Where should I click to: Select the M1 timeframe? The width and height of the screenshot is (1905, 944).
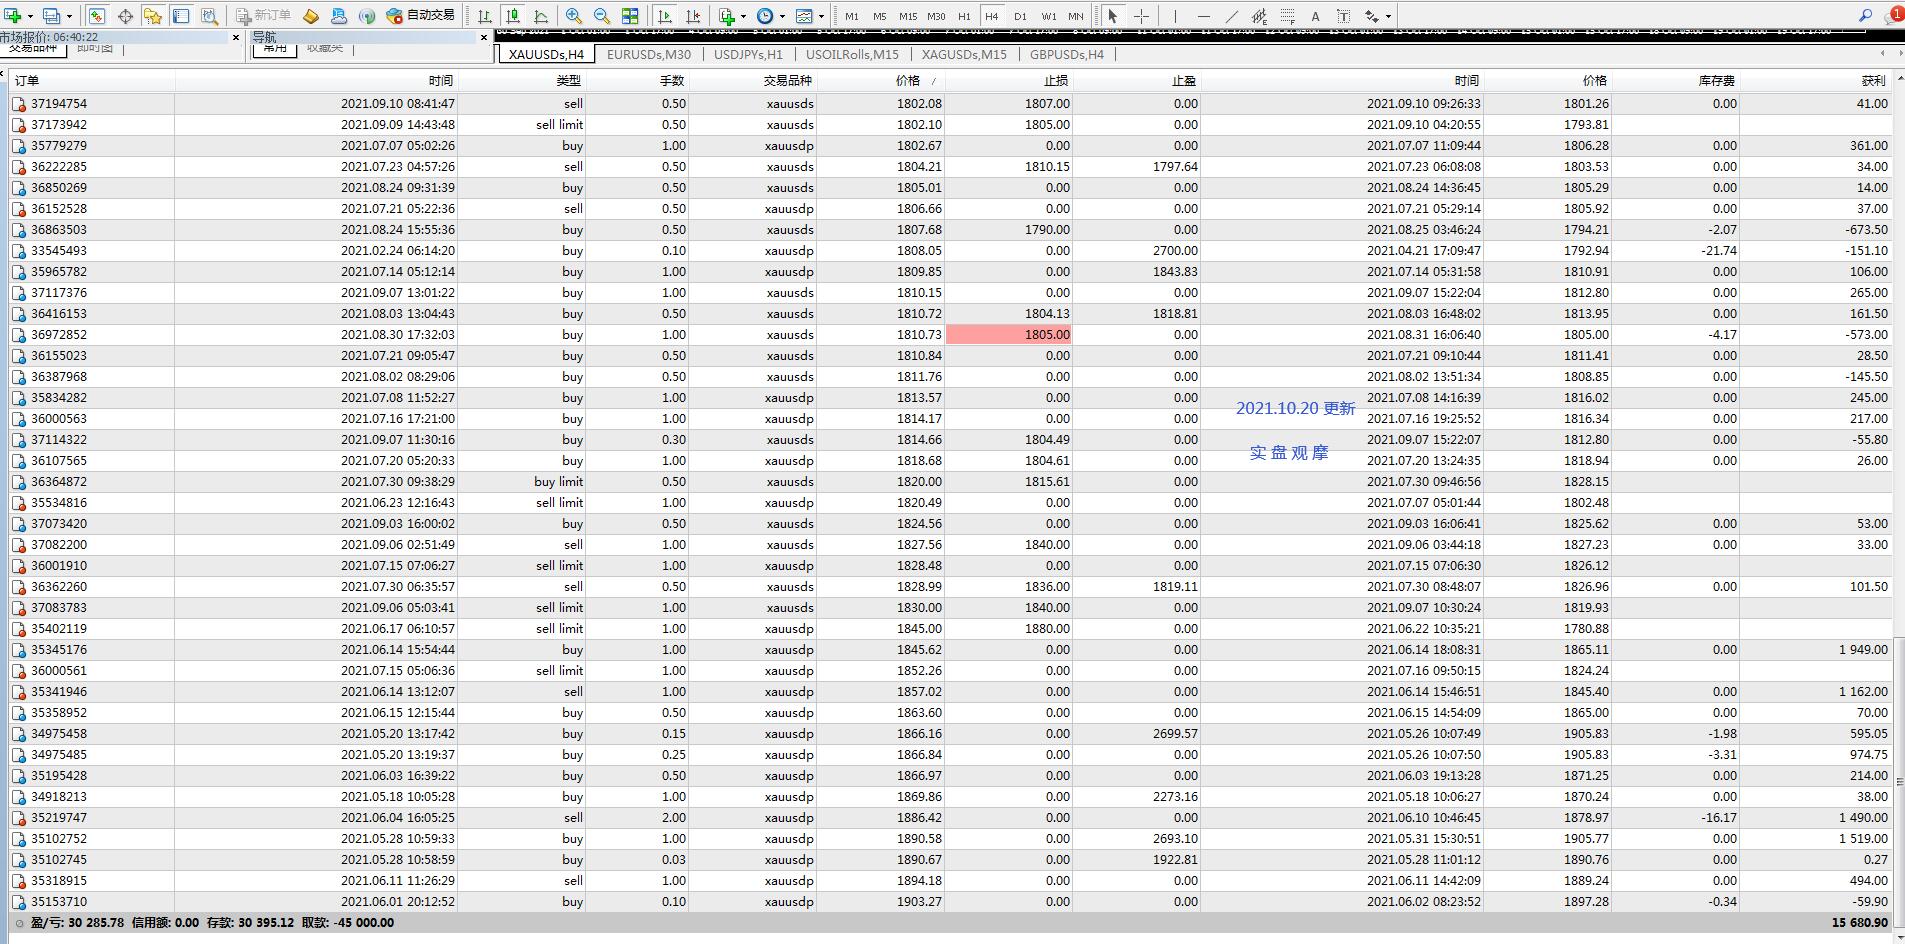click(852, 16)
